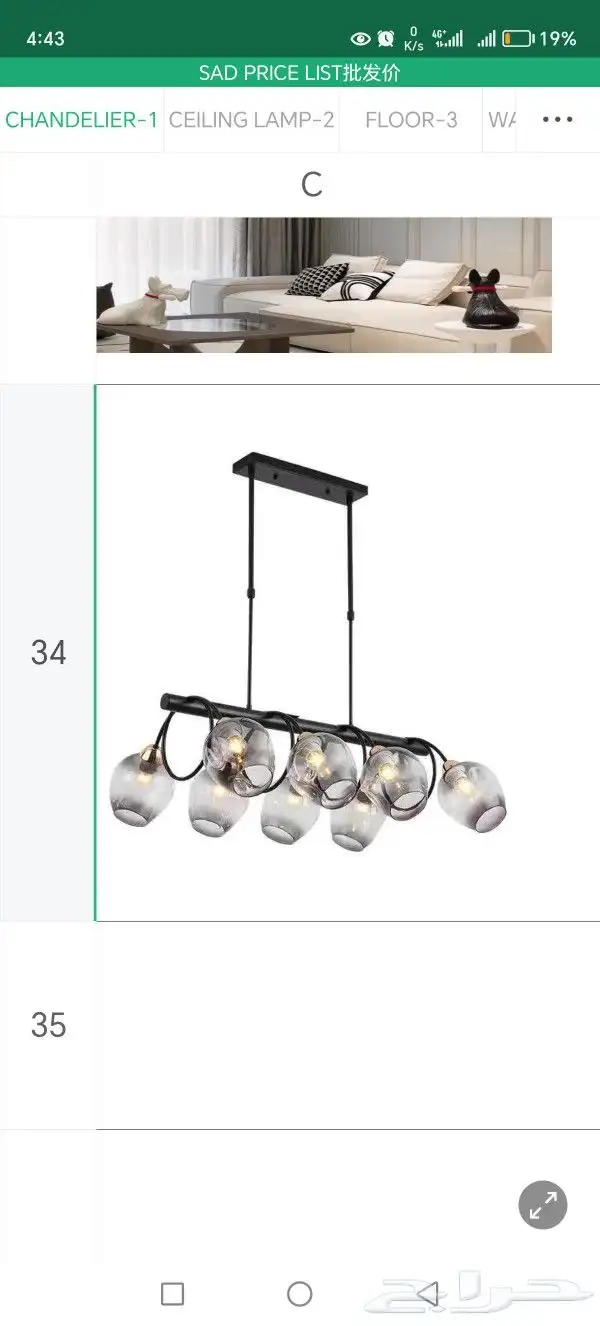The image size is (600, 1326).
Task: Tap the battery icon in status bar
Action: pyautogui.click(x=517, y=39)
